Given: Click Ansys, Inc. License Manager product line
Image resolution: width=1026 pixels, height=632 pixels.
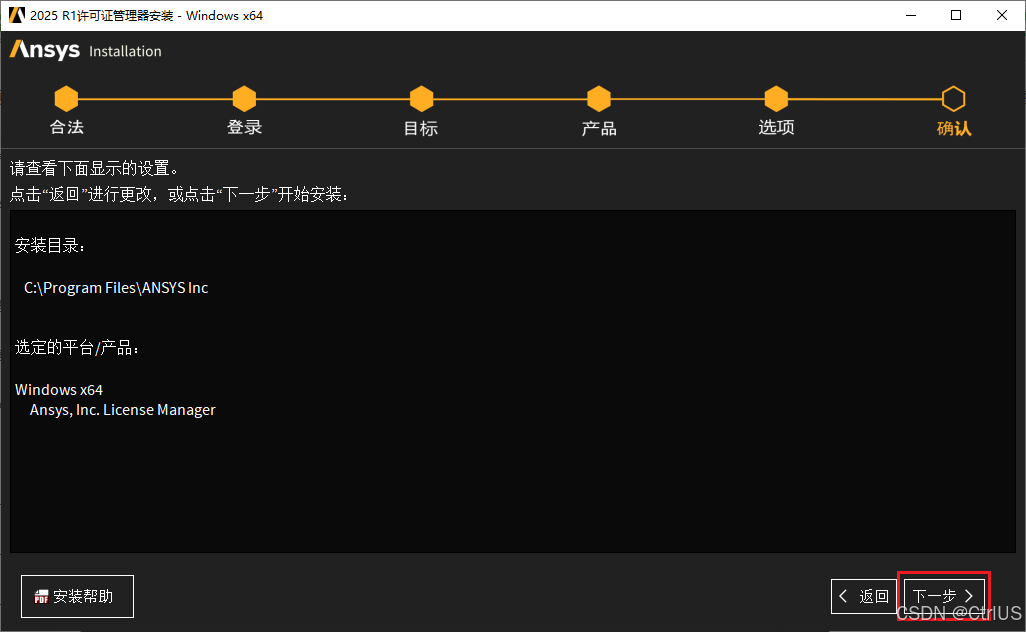Looking at the screenshot, I should click(122, 410).
